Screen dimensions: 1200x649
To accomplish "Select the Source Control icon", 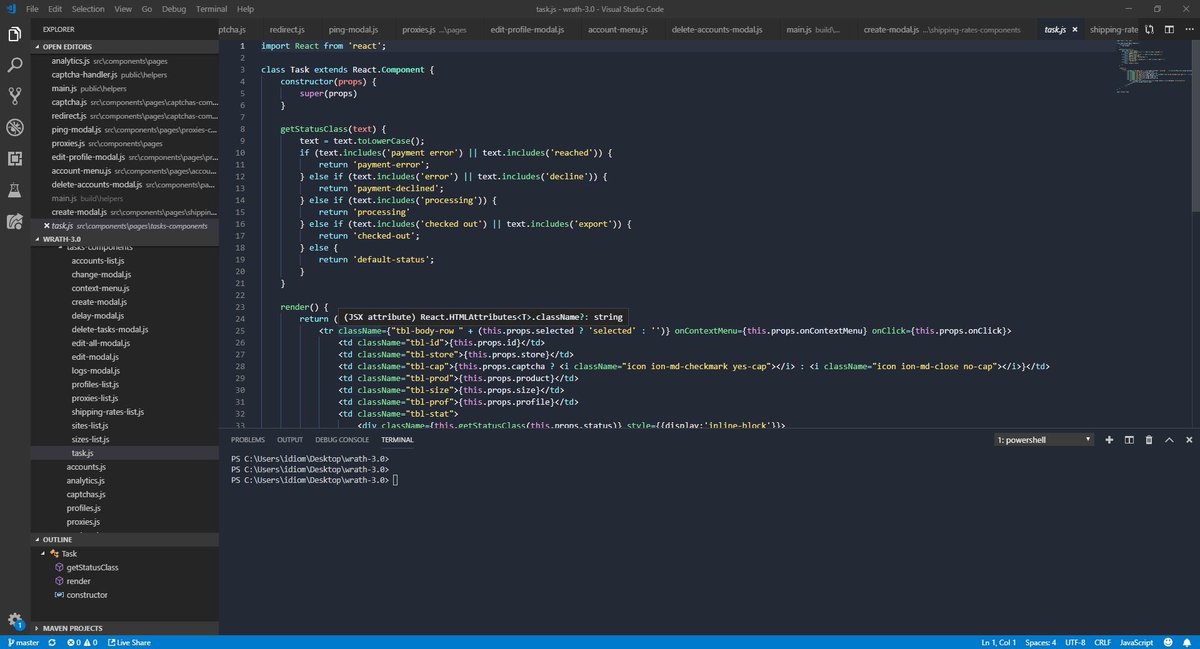I will pos(14,95).
